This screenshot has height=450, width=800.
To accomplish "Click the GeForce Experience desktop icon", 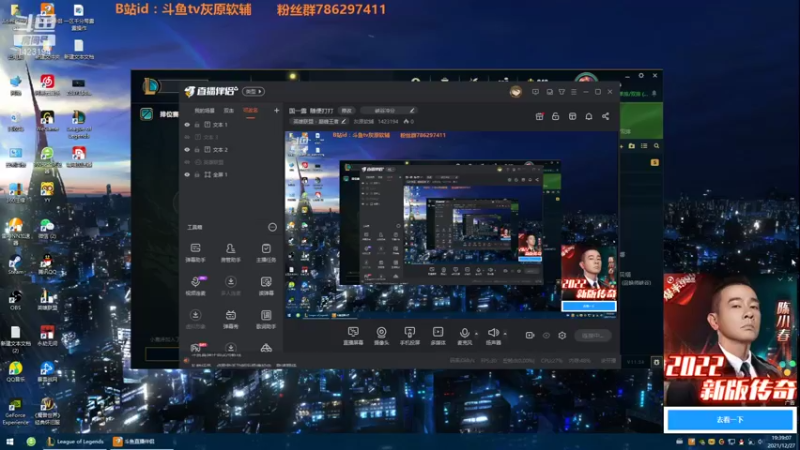I will (15, 411).
